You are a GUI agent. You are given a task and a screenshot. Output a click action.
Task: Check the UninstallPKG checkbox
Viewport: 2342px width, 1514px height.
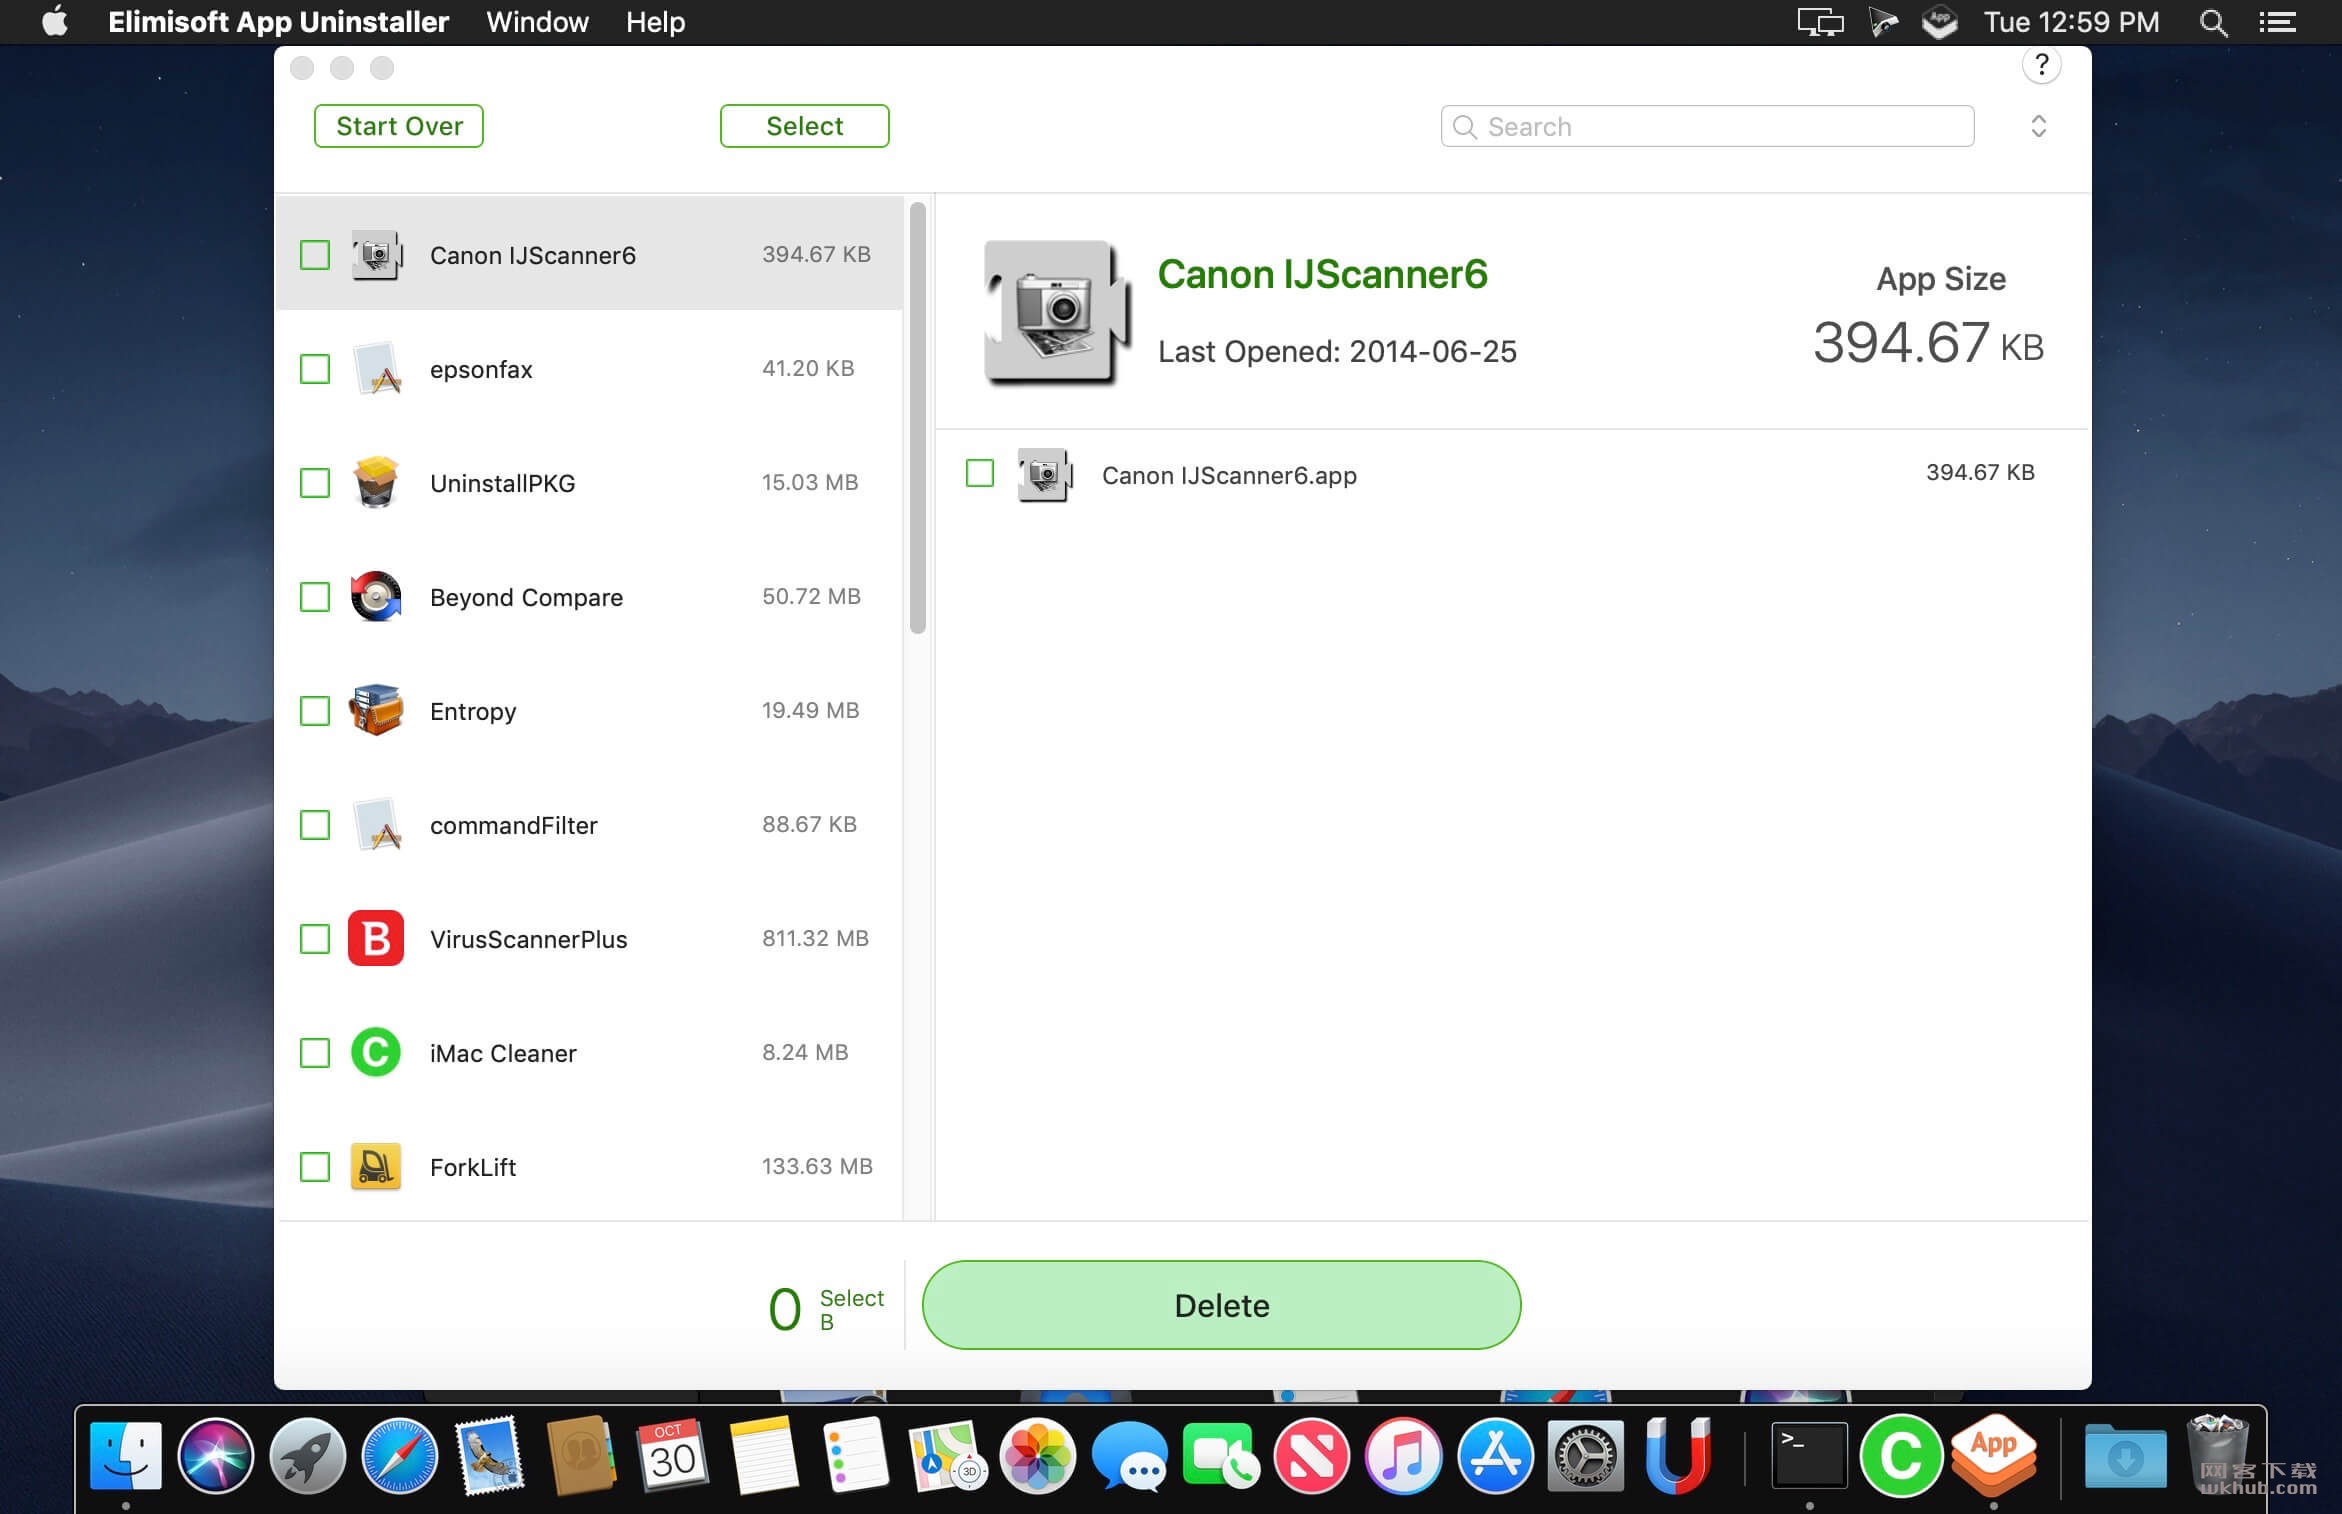coord(315,483)
